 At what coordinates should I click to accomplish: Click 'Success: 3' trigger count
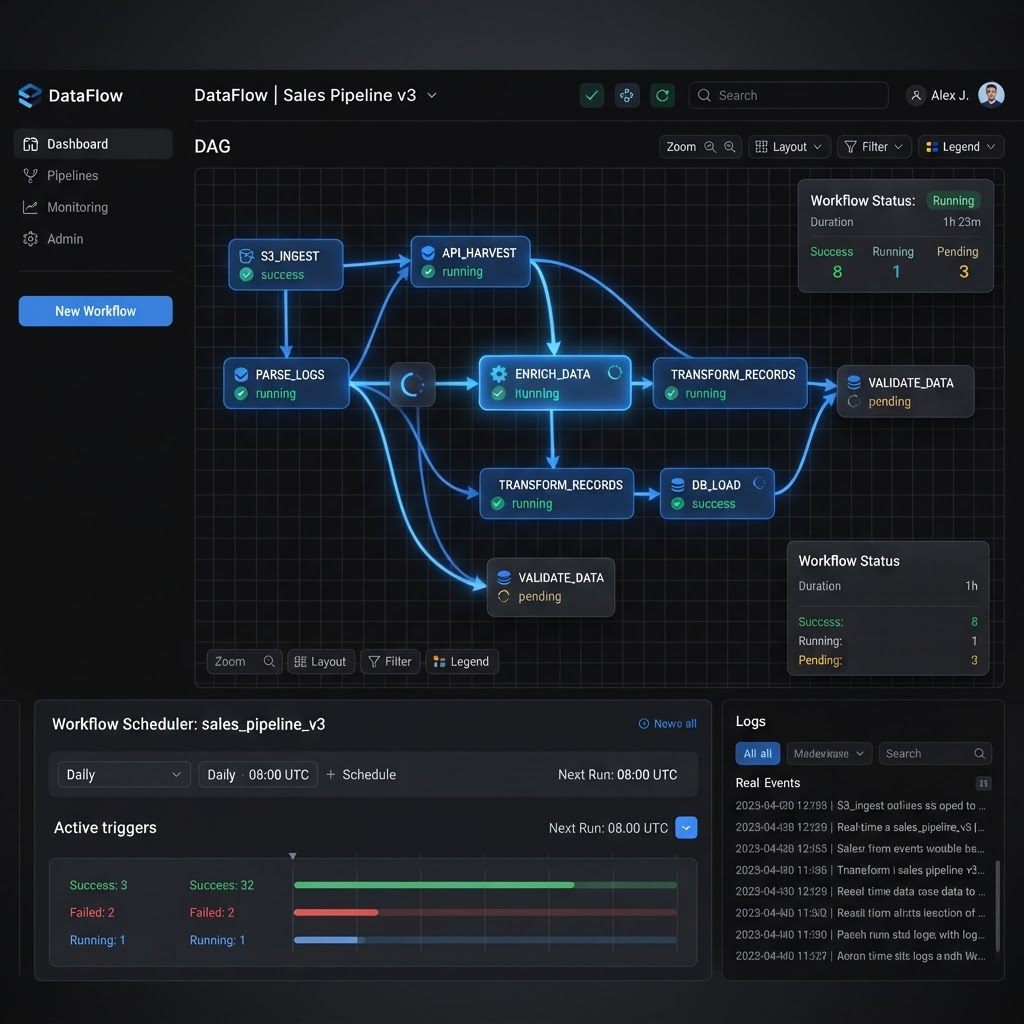coord(99,885)
